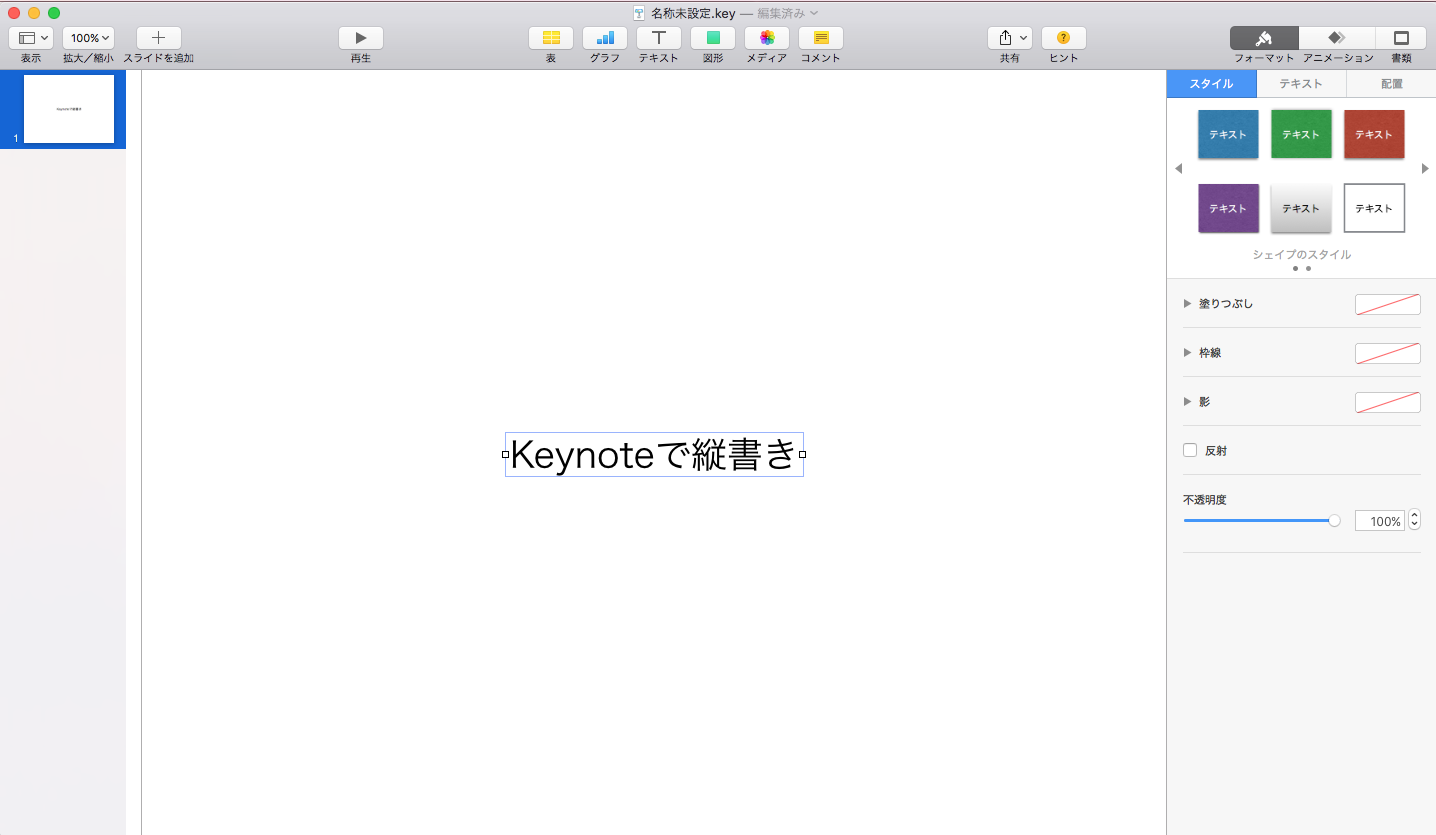Insert a chart using the グラフ icon
This screenshot has height=835, width=1436.
tap(605, 38)
